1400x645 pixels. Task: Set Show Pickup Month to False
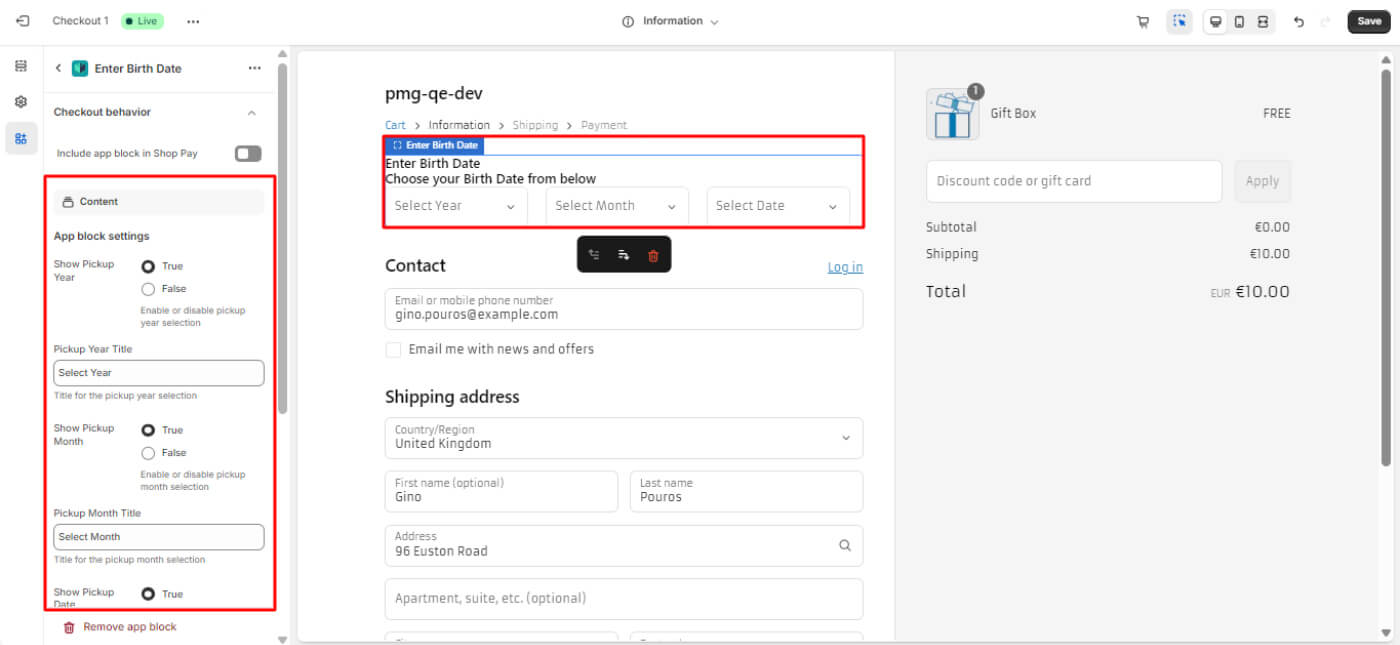[x=148, y=453]
